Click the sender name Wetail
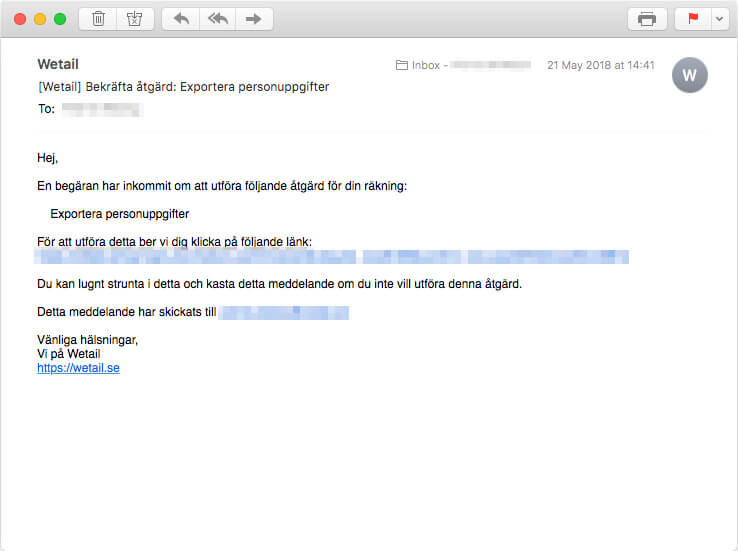 tap(58, 65)
